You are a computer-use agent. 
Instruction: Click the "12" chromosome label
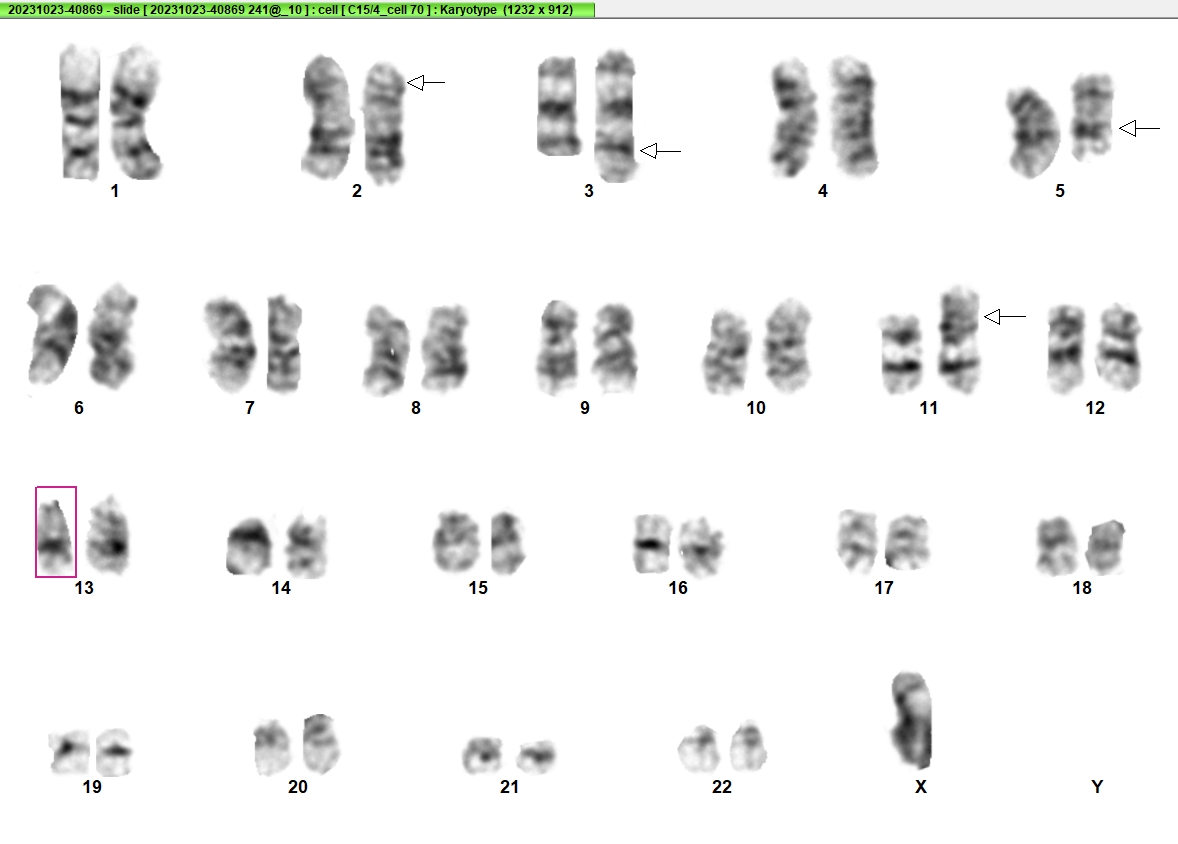click(x=1095, y=408)
